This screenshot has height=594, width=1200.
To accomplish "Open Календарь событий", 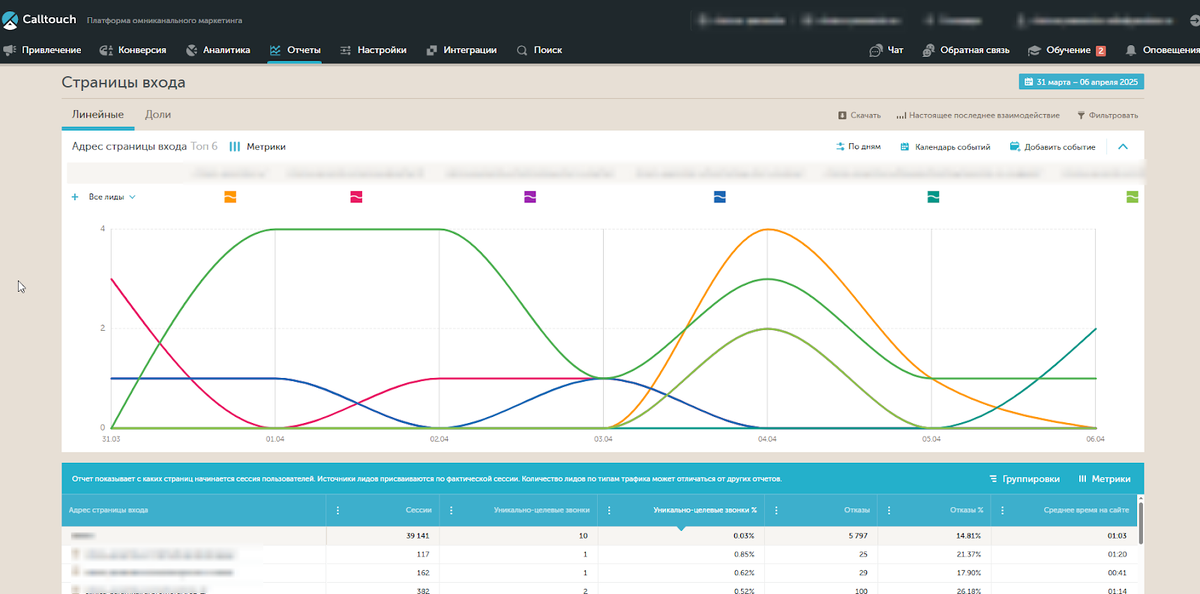I will tap(945, 147).
